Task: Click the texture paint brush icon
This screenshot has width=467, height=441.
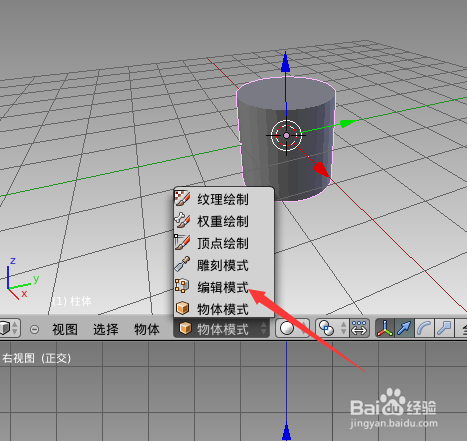Action: coord(183,199)
